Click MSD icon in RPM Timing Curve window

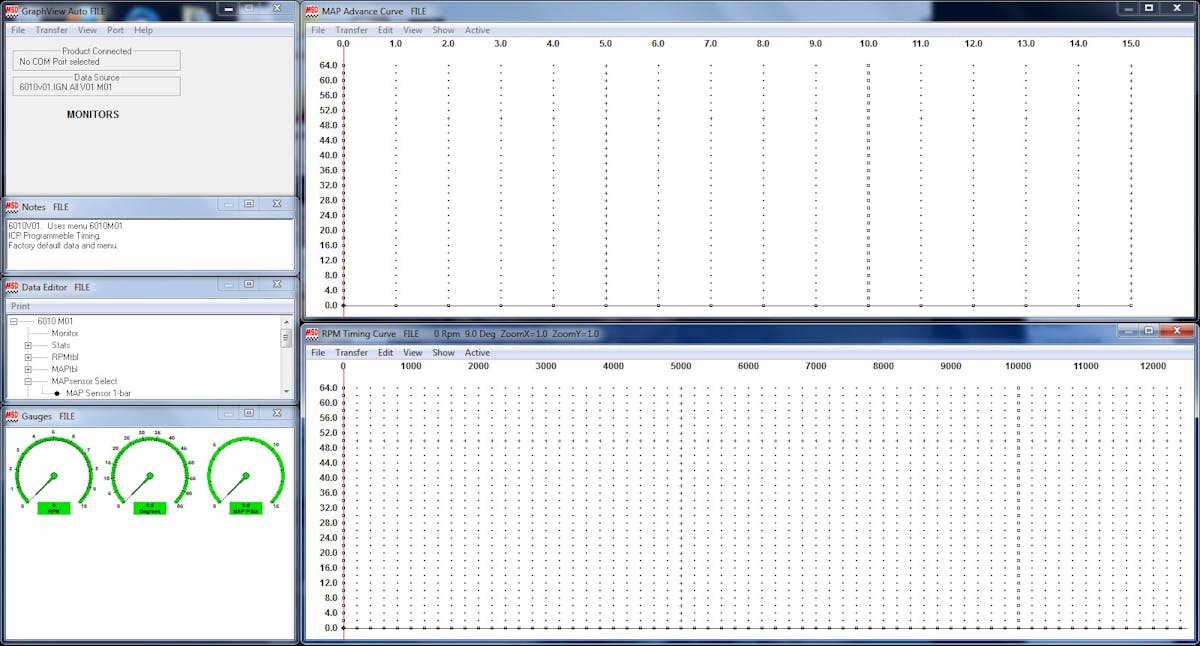312,333
